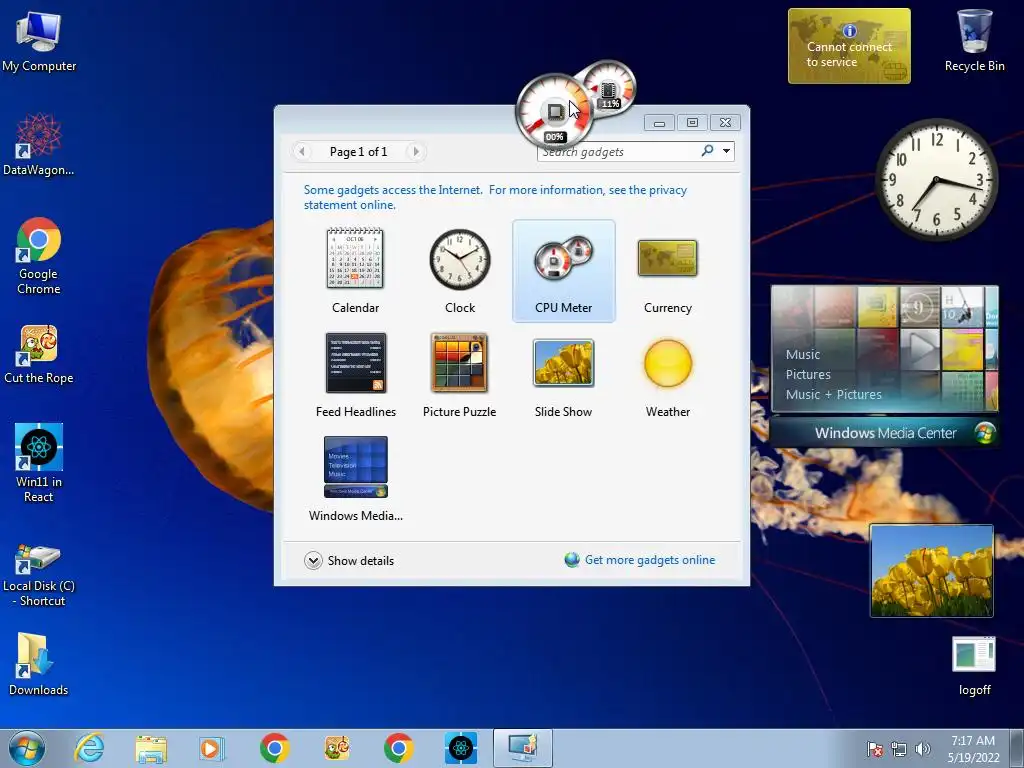
Task: Open the Recycle Bin
Action: (x=974, y=40)
